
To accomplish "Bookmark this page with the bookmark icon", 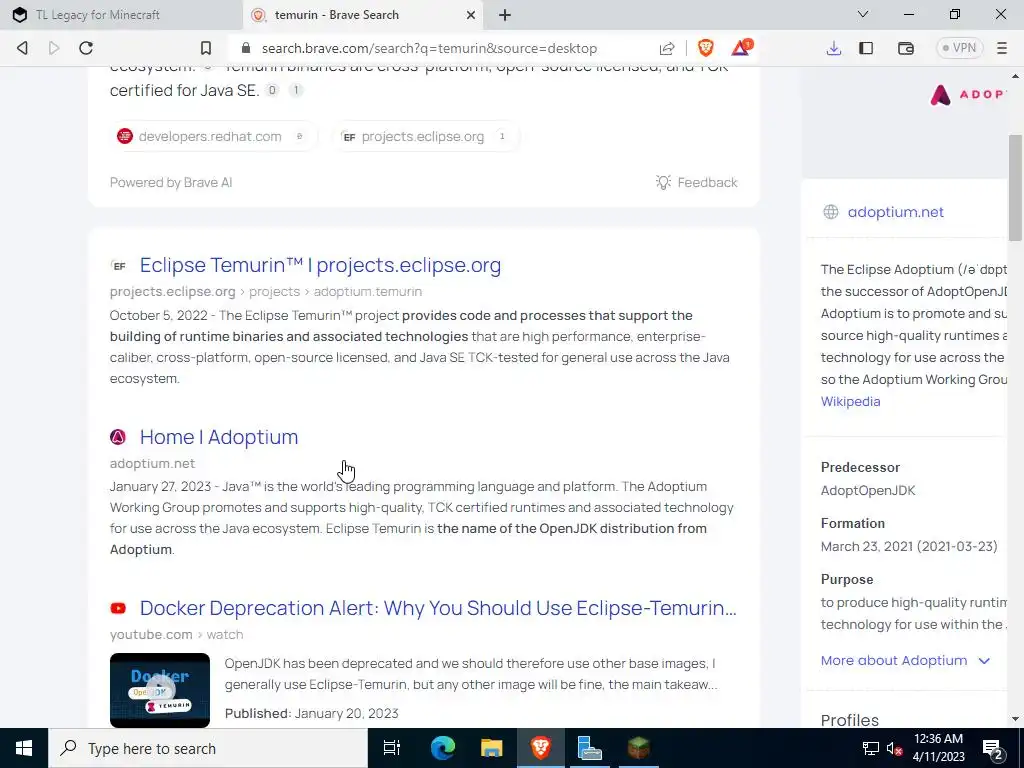I will (x=206, y=48).
